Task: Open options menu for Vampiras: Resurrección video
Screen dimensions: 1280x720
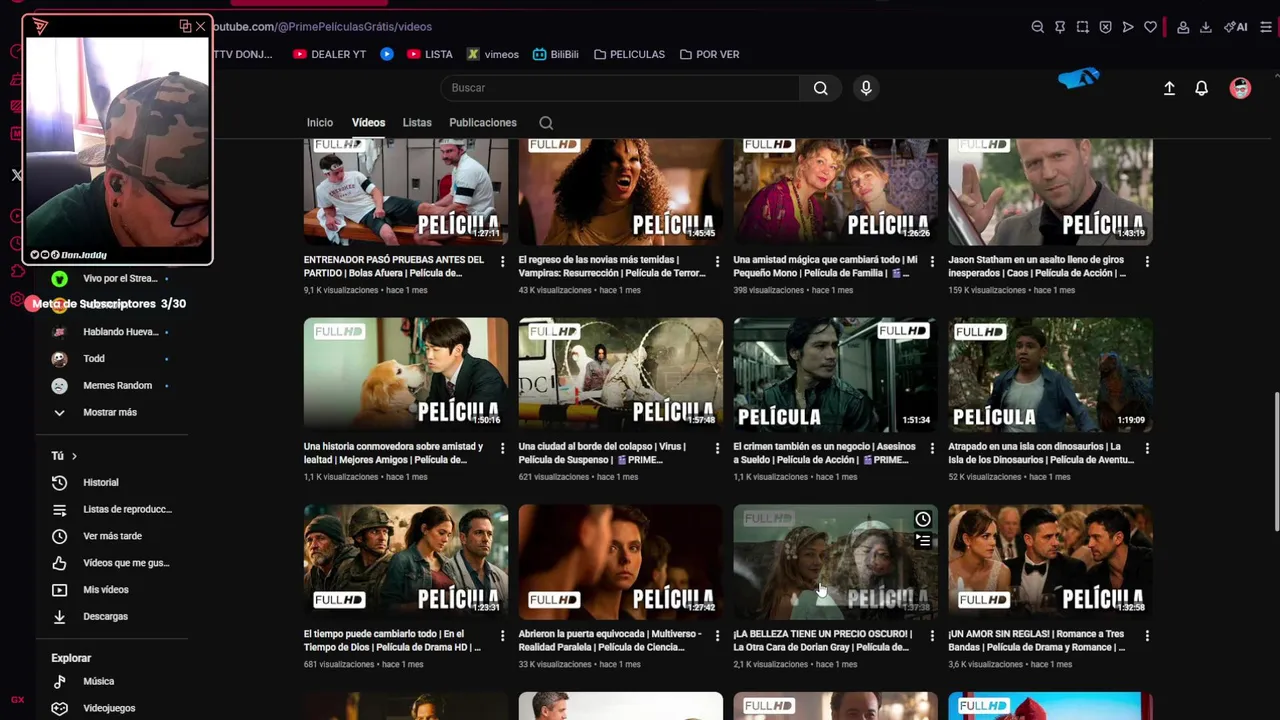Action: 717,261
